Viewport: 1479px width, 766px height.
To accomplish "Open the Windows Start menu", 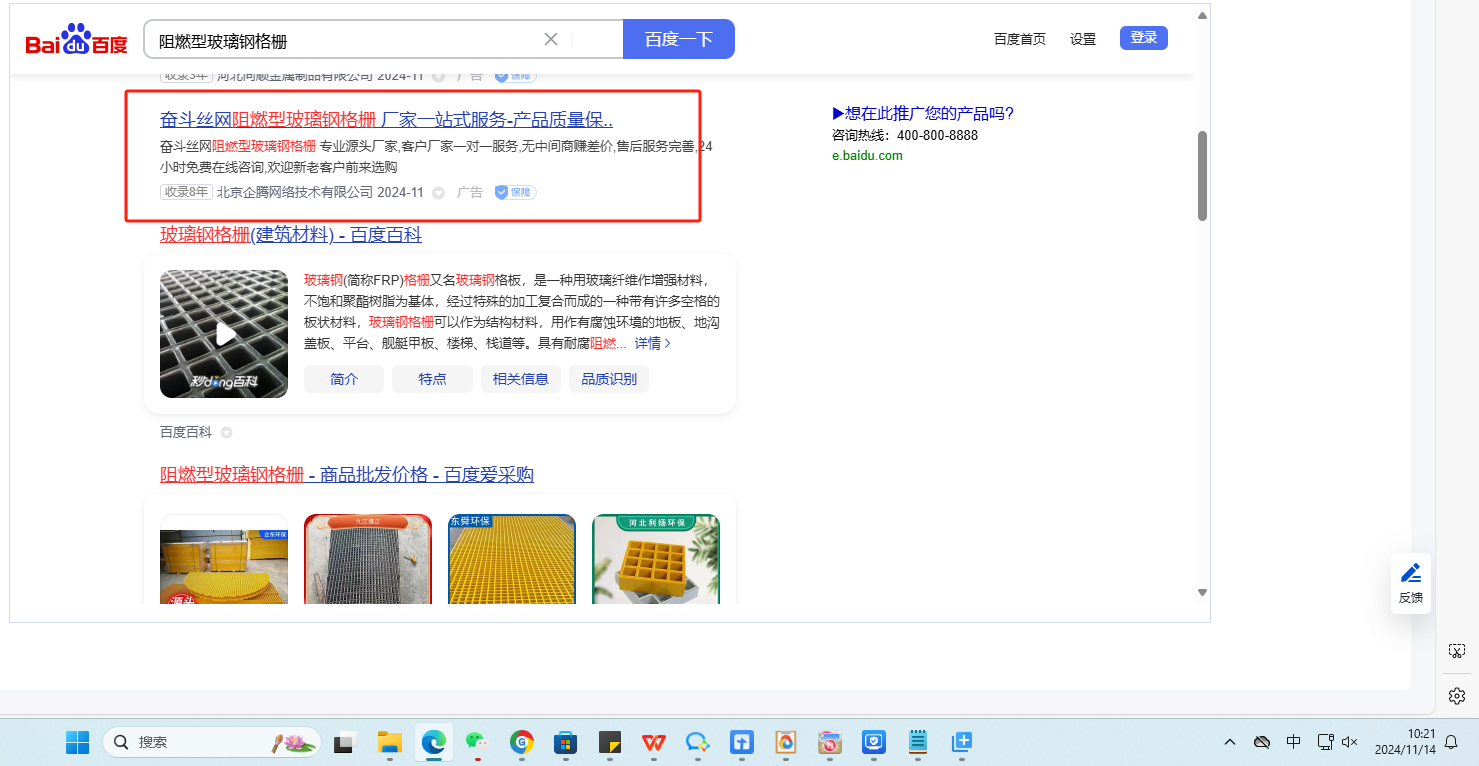I will 77,742.
